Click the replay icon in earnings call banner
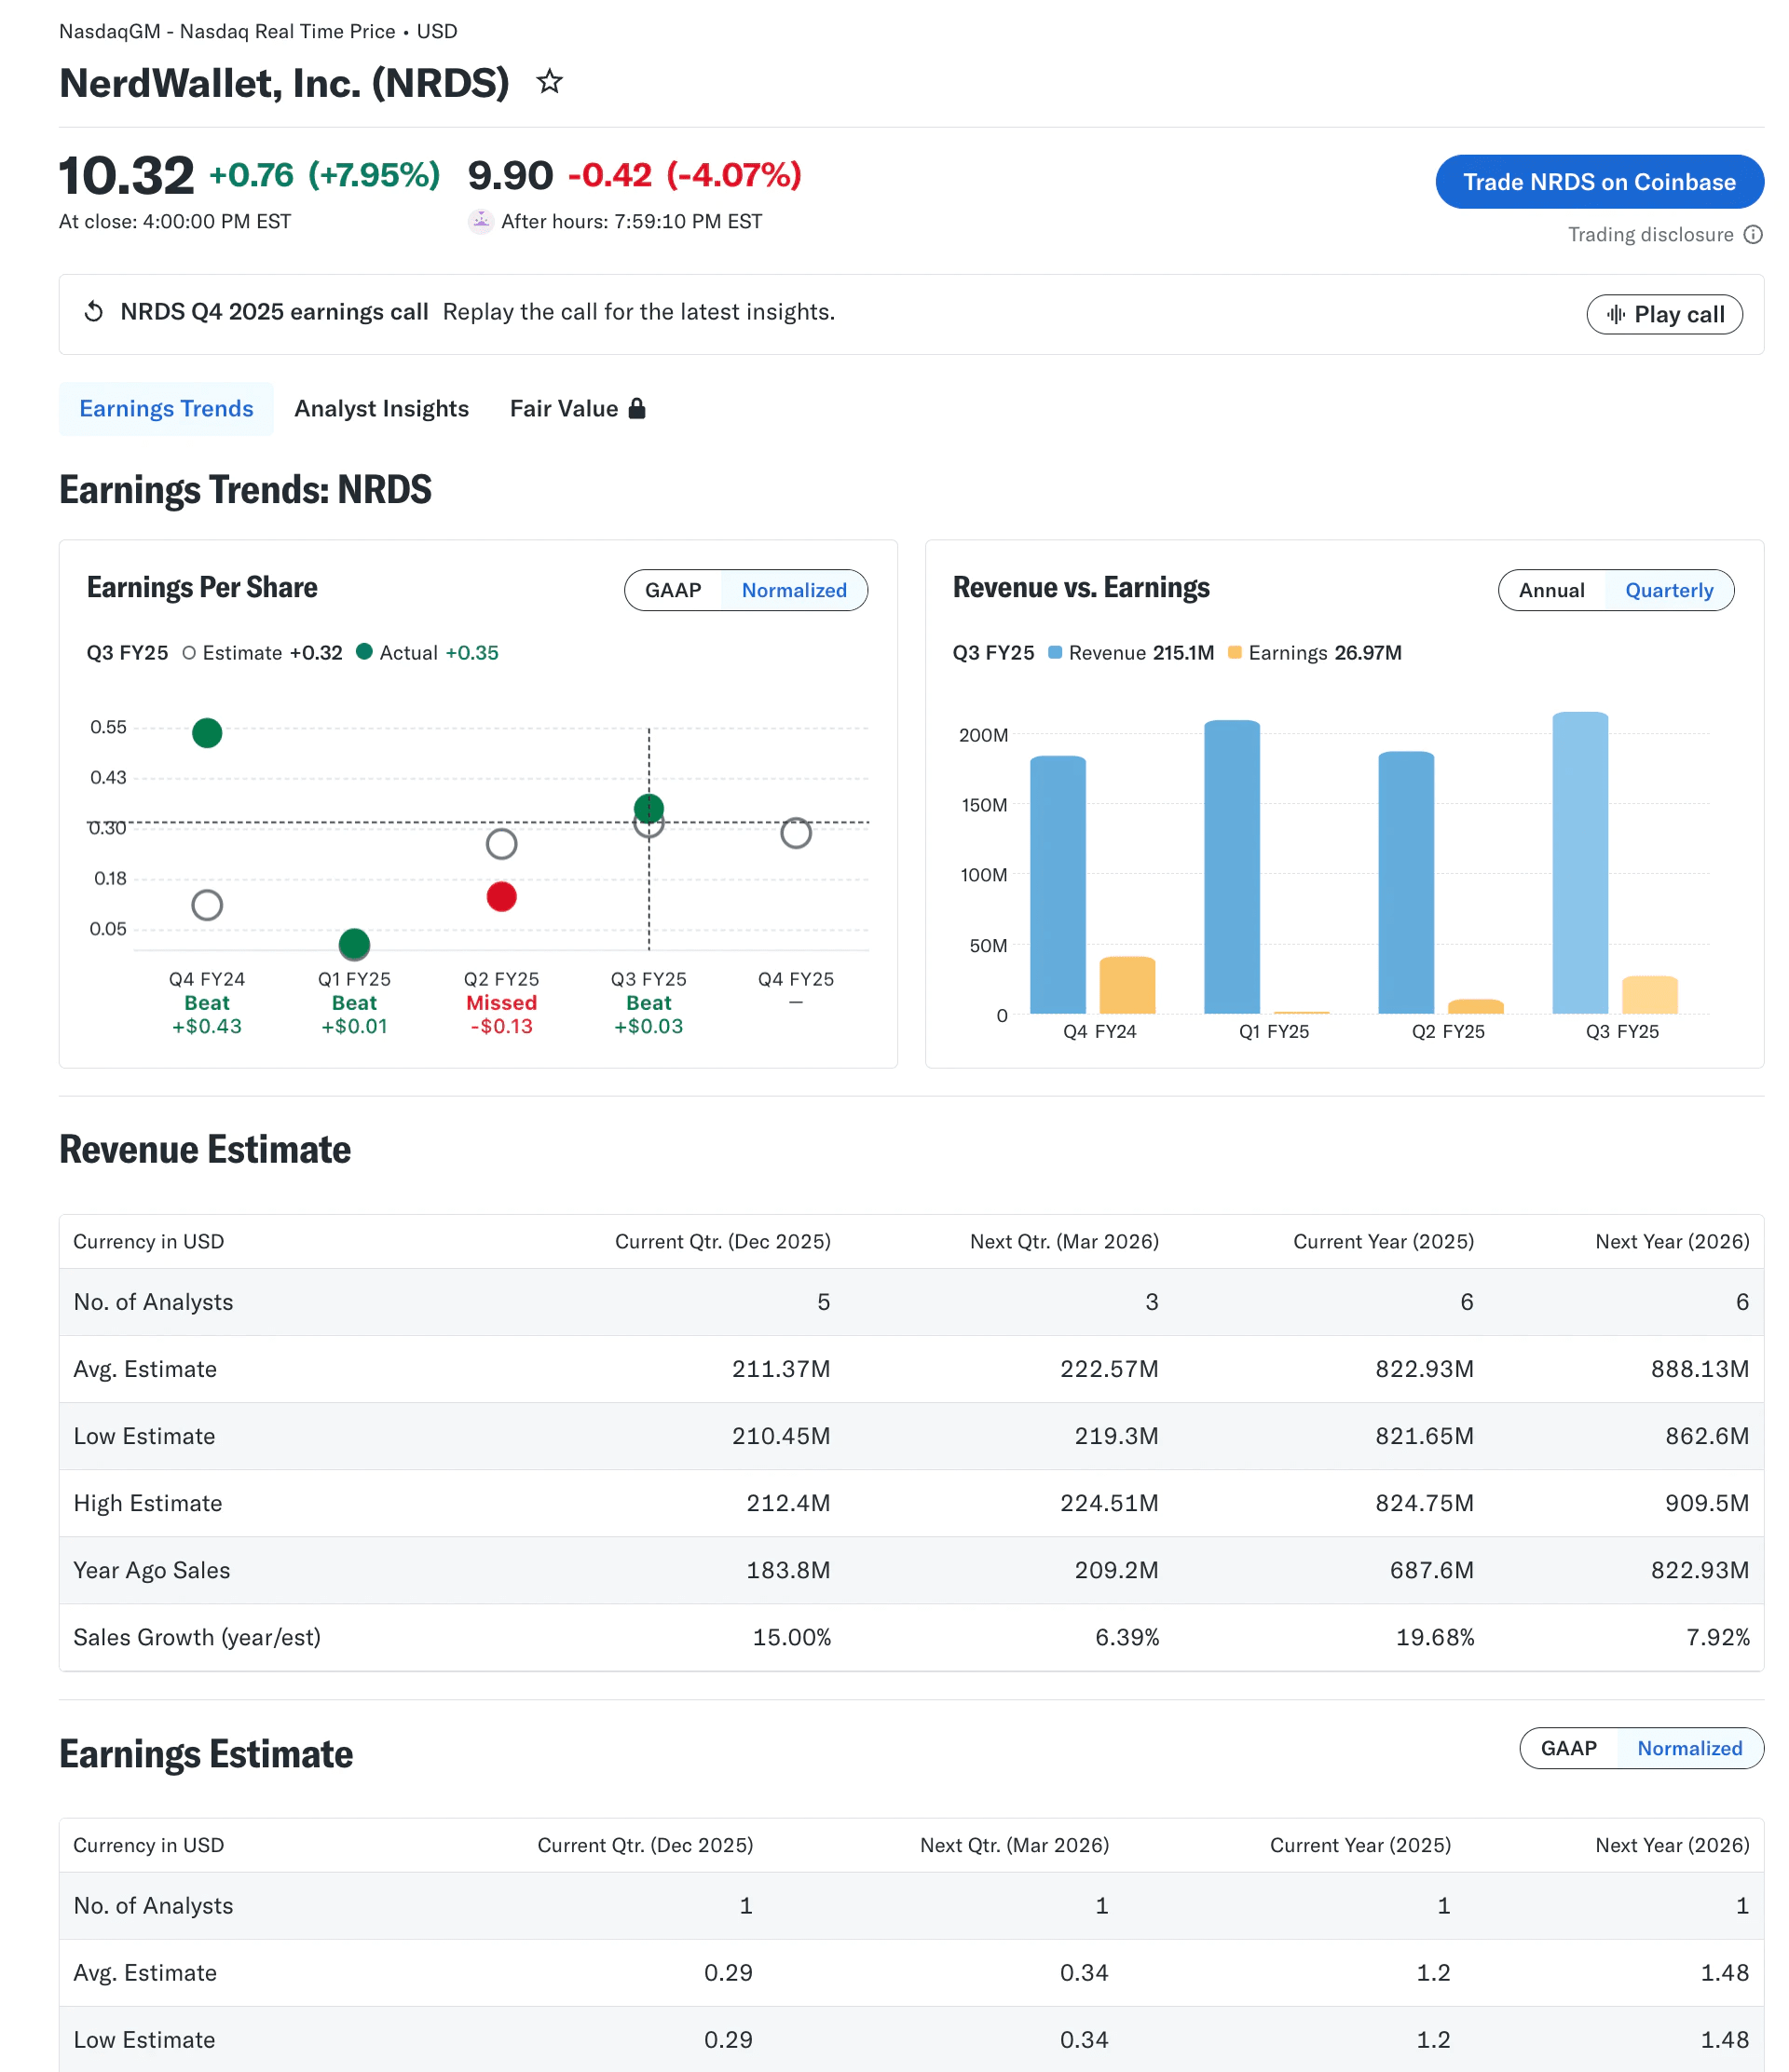Viewport: 1789px width, 2072px height. [x=93, y=311]
